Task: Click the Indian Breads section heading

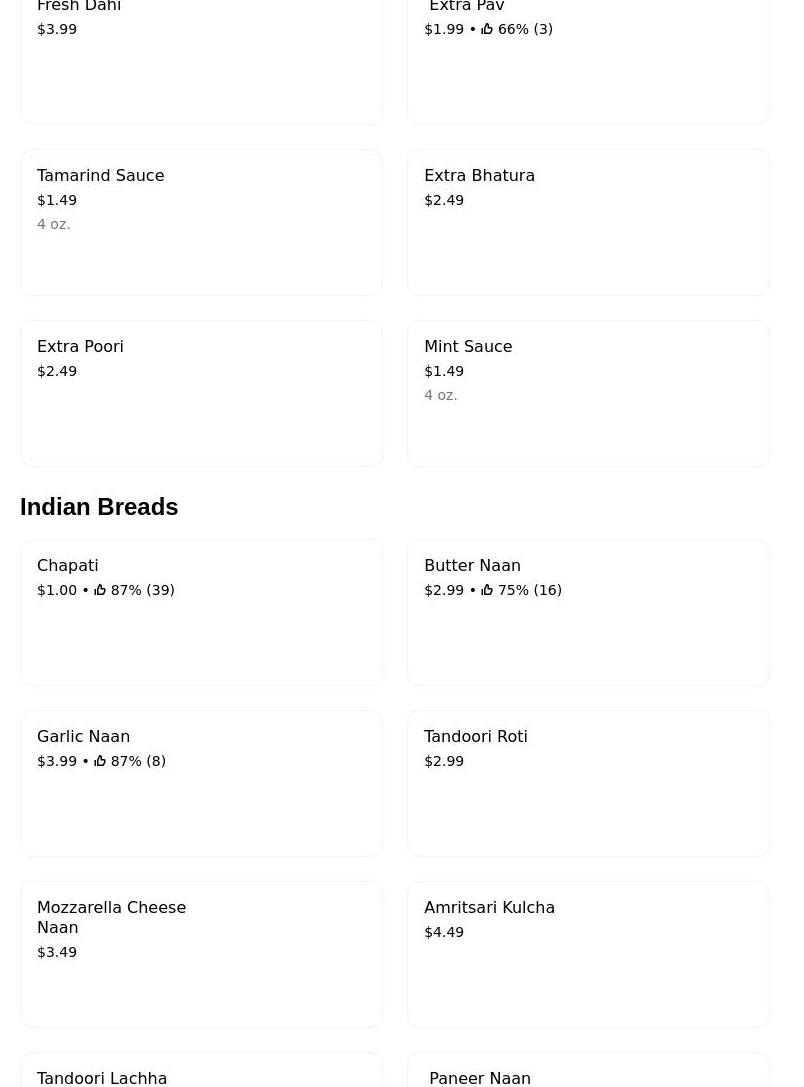Action: 99,507
